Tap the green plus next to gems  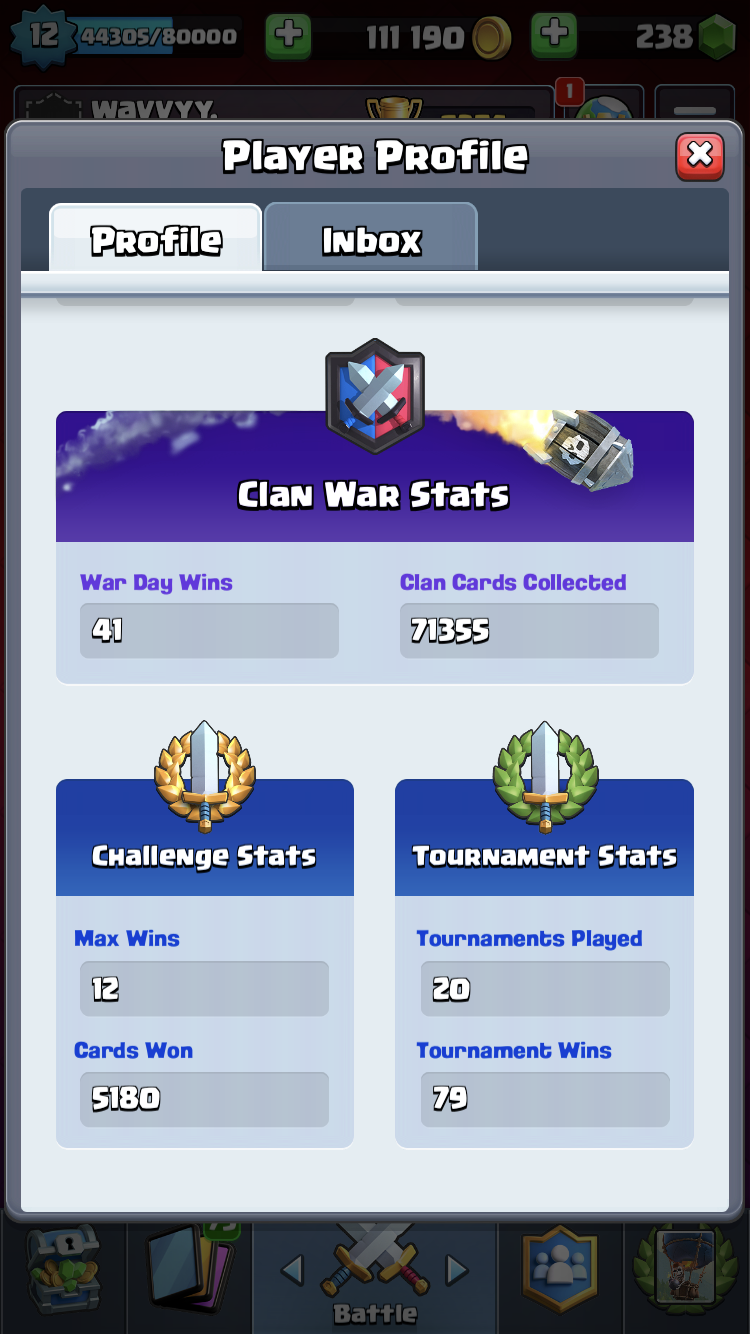tap(554, 37)
